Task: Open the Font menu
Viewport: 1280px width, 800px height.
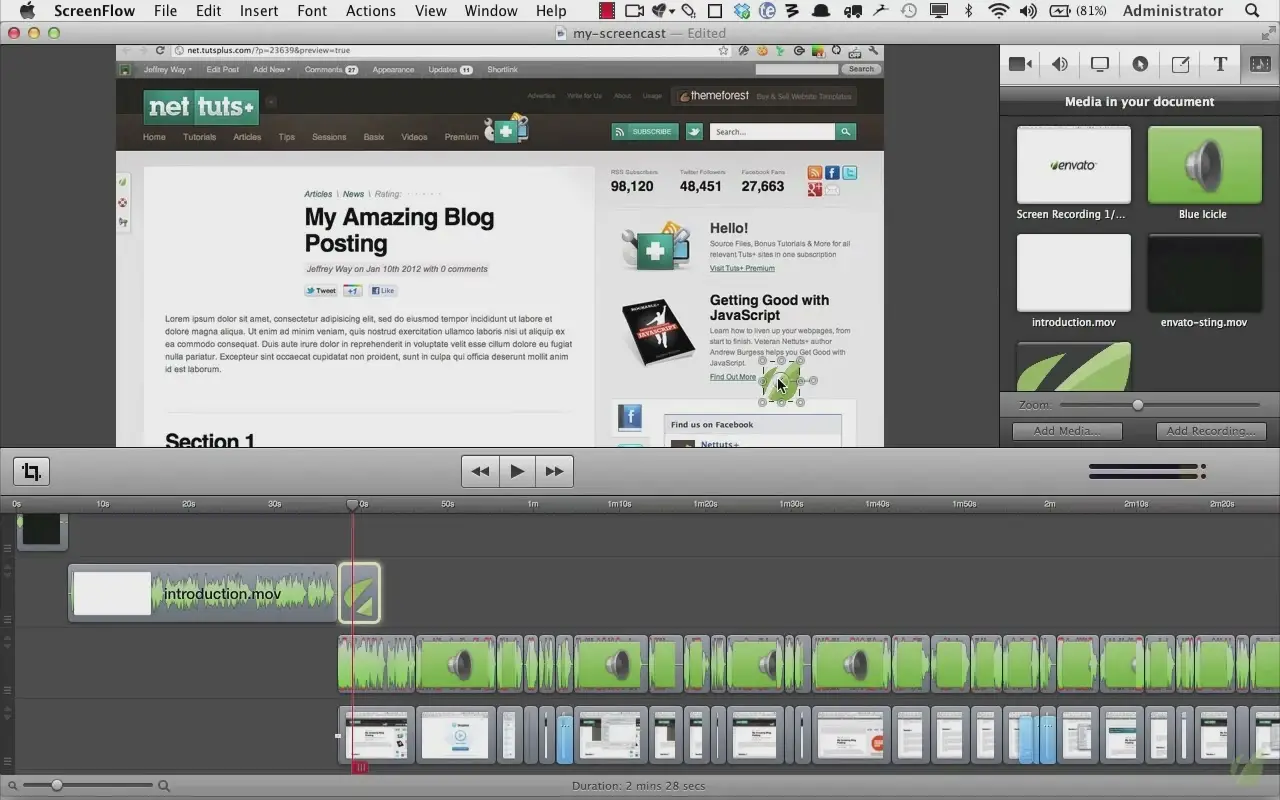Action: coord(312,11)
